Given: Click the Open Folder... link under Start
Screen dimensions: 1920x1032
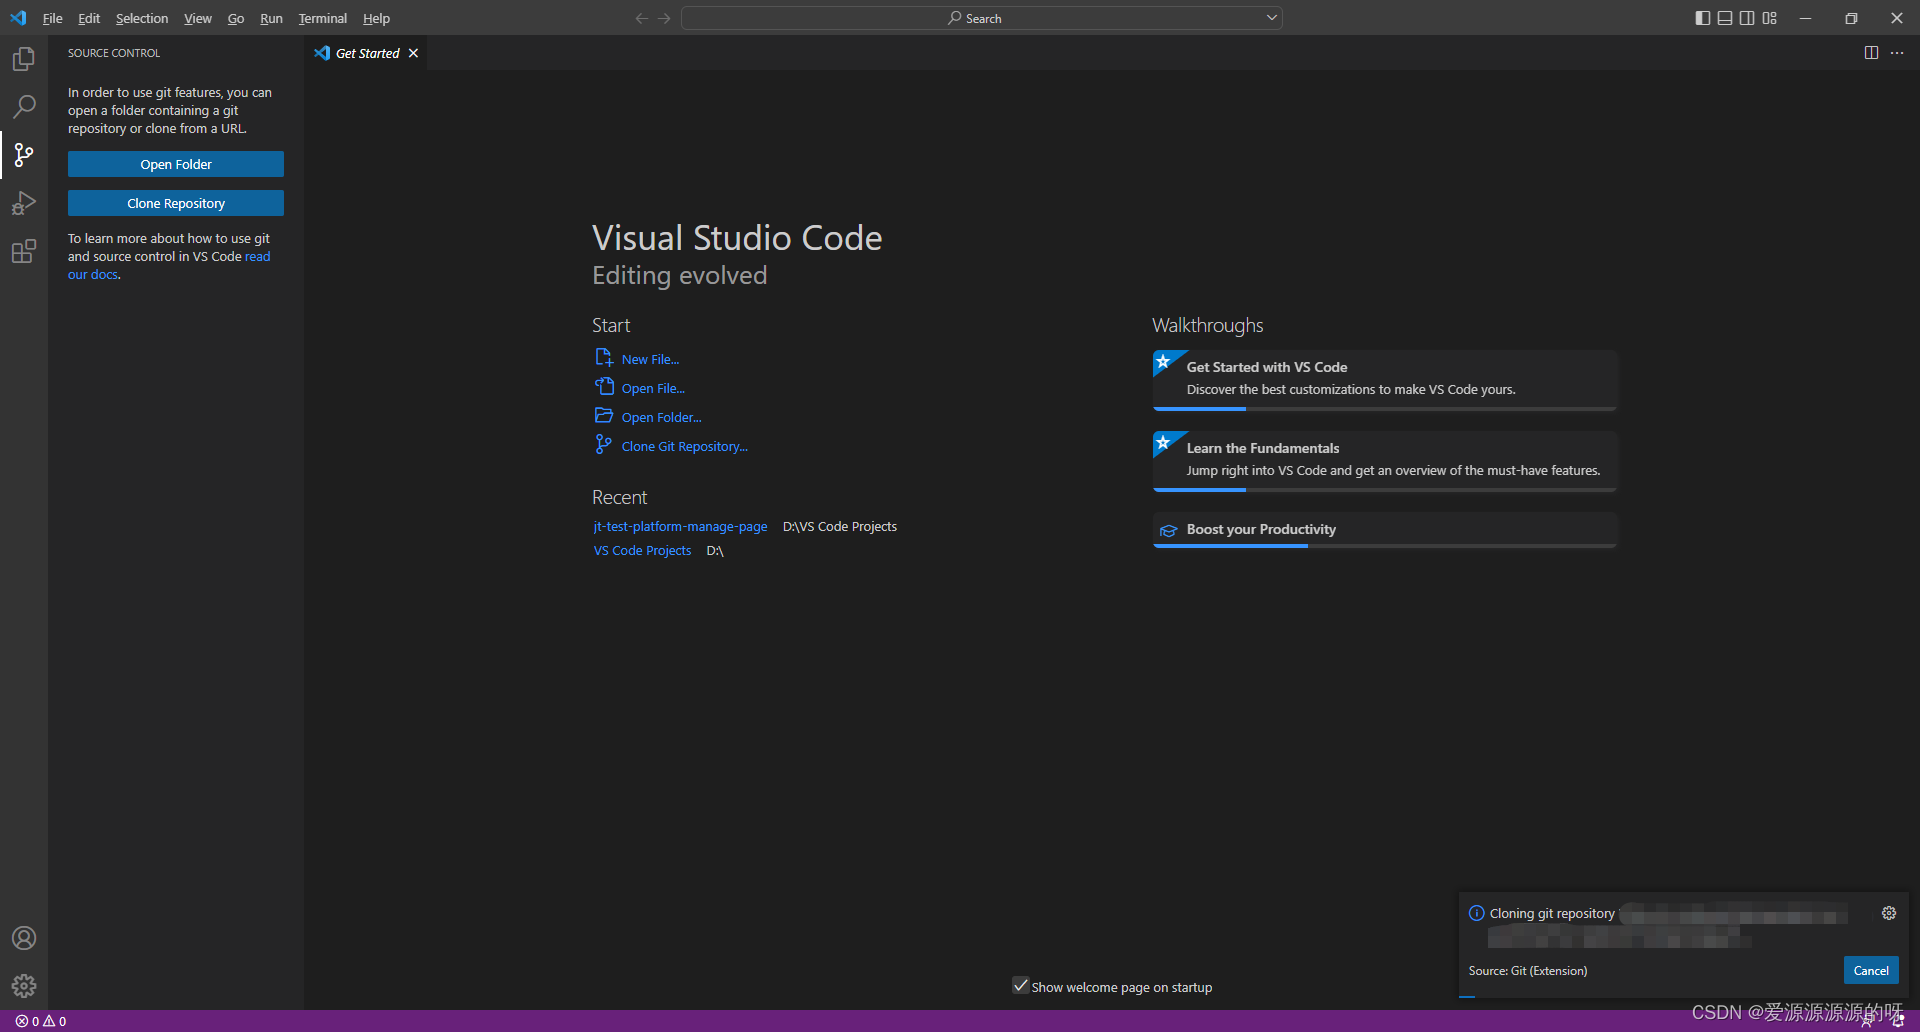Looking at the screenshot, I should (x=661, y=417).
